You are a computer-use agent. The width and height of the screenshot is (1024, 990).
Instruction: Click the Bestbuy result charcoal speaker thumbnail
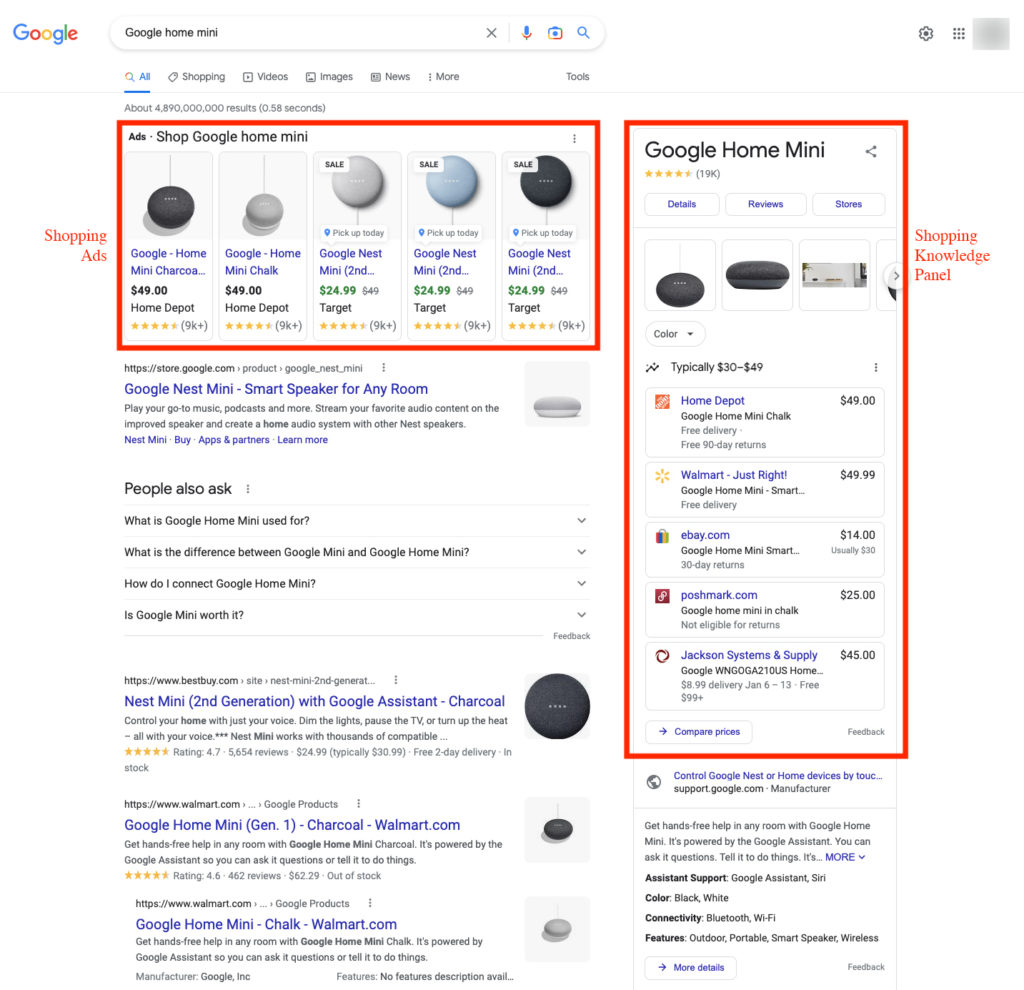[x=557, y=706]
